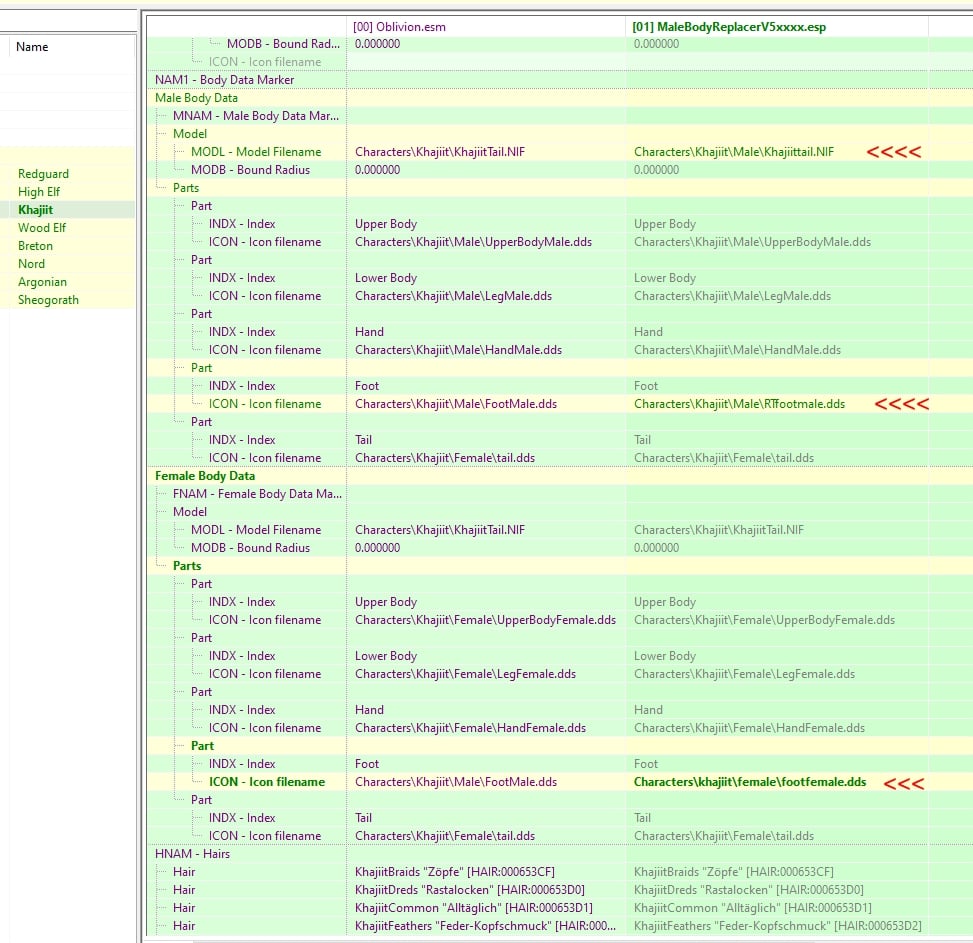Click KhajiitDreds "Rastalocken" hair entry in Oblivion.esm column
973x943 pixels.
[470, 890]
